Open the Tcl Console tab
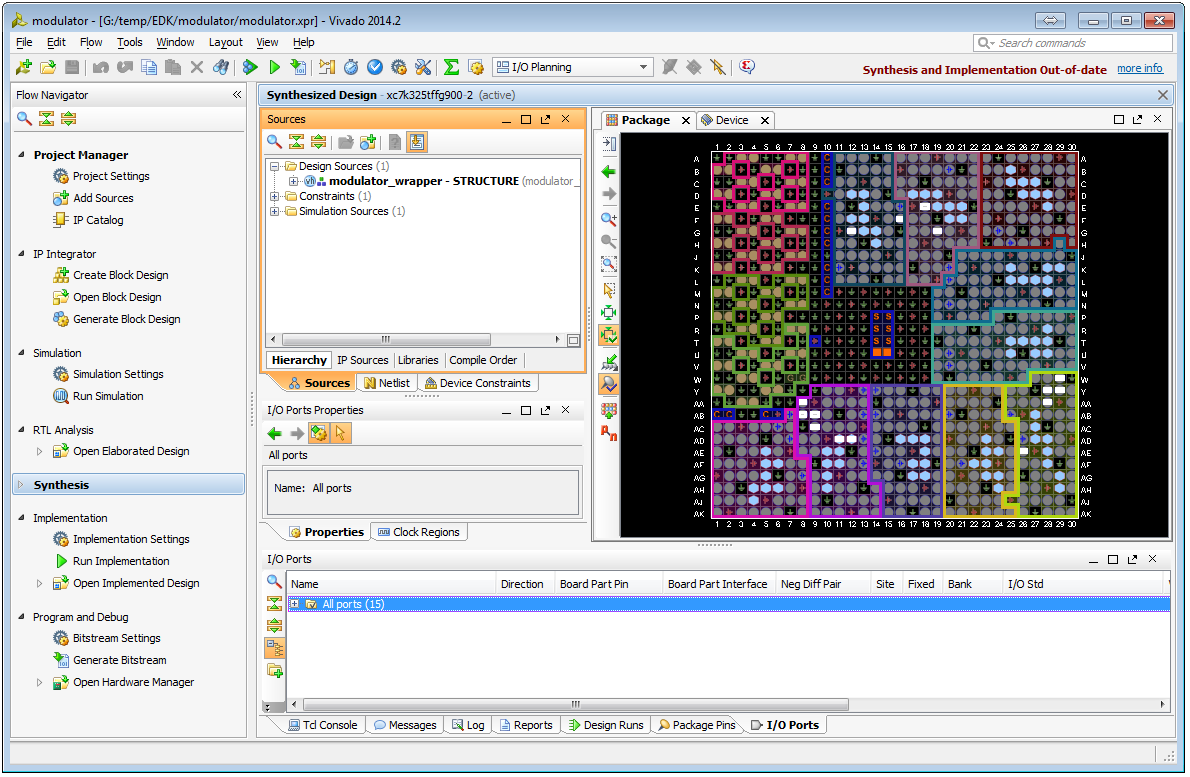This screenshot has width=1190, height=777. pyautogui.click(x=323, y=725)
